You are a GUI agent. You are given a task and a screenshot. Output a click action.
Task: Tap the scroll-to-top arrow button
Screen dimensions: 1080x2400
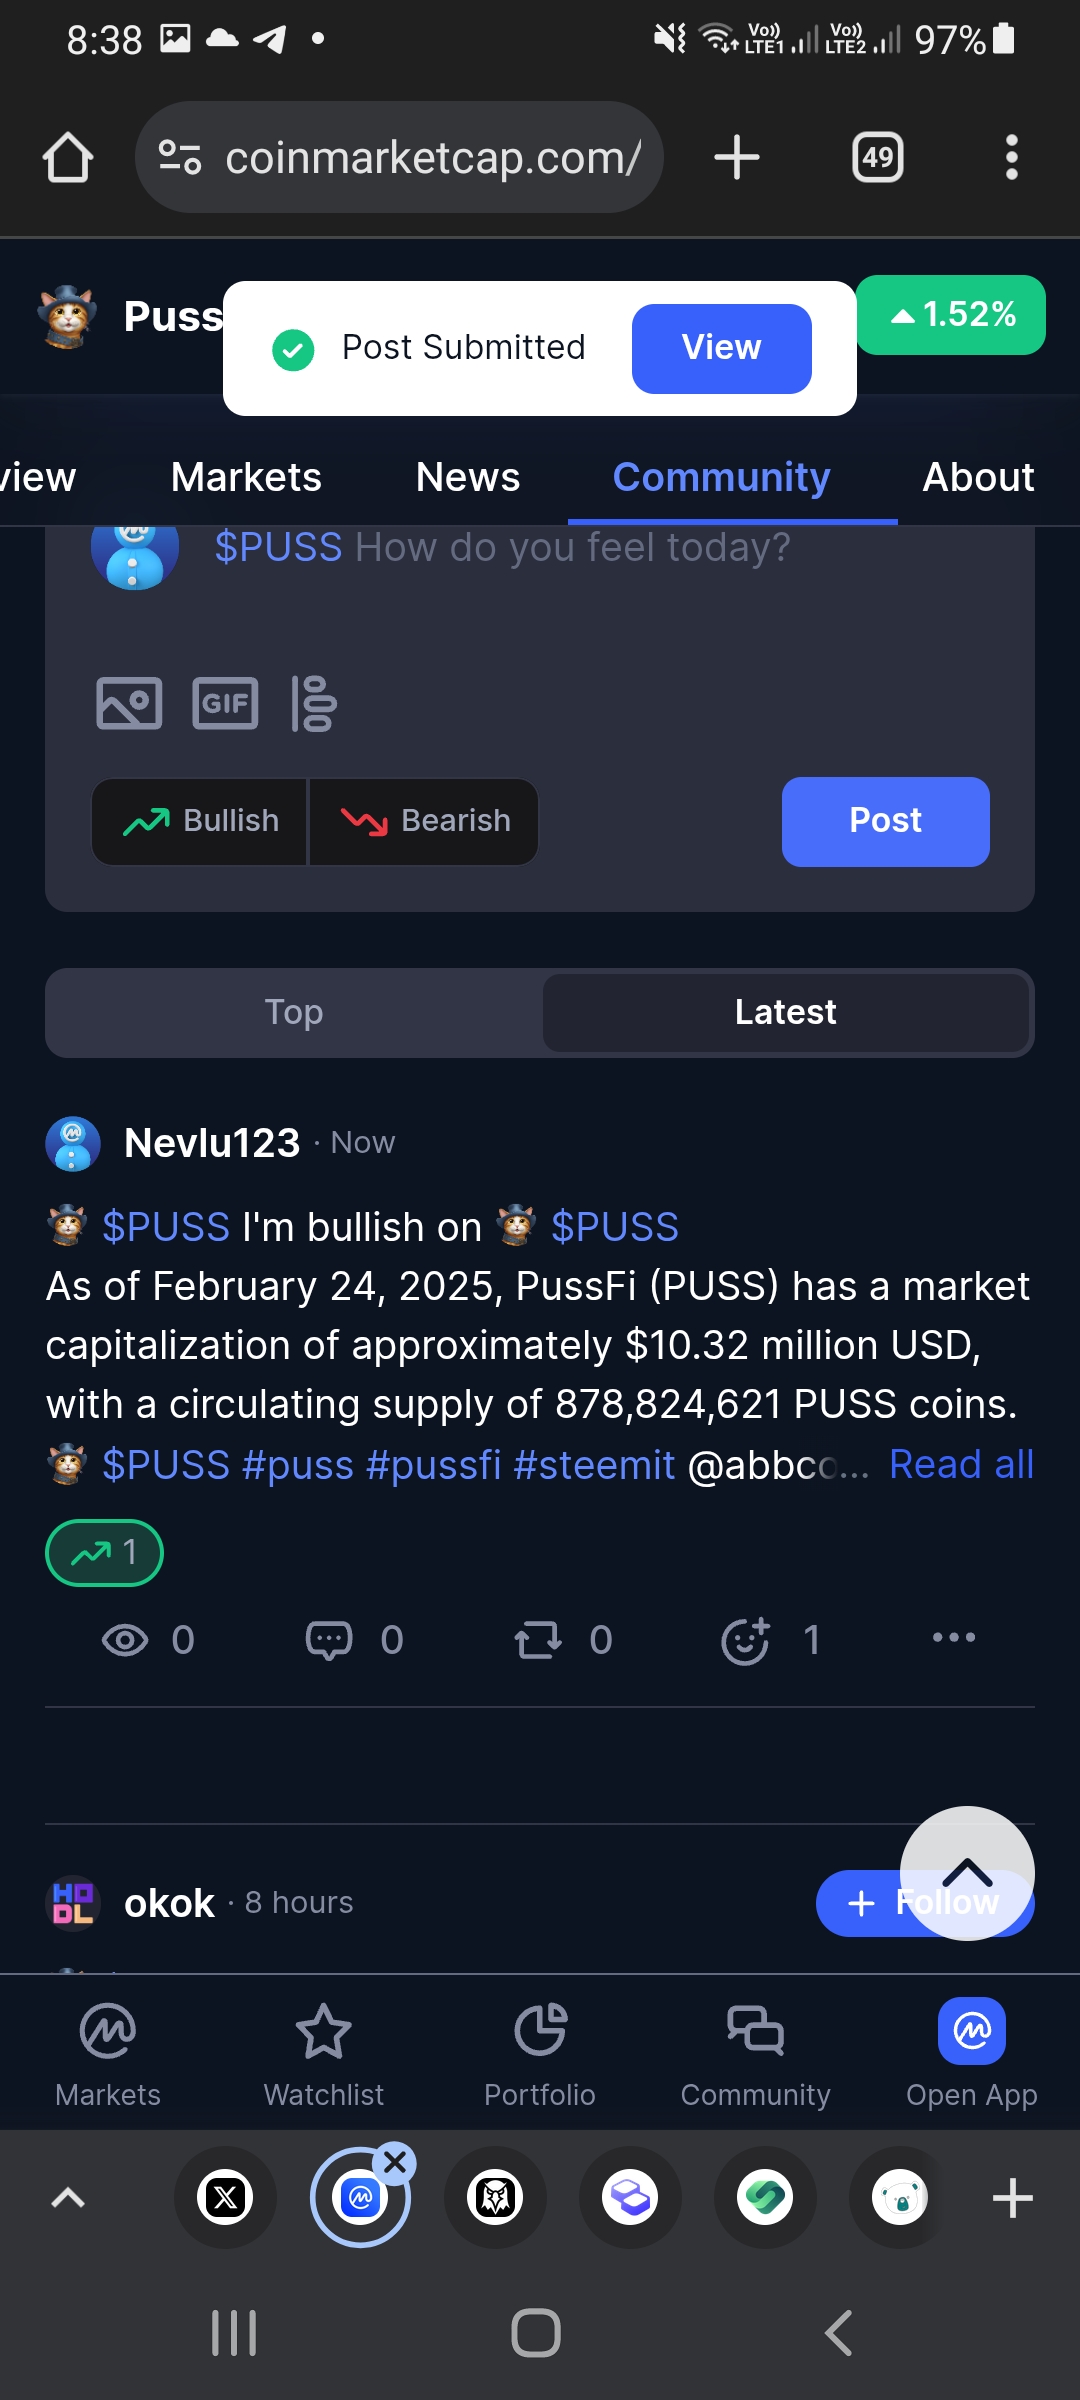(x=967, y=1872)
